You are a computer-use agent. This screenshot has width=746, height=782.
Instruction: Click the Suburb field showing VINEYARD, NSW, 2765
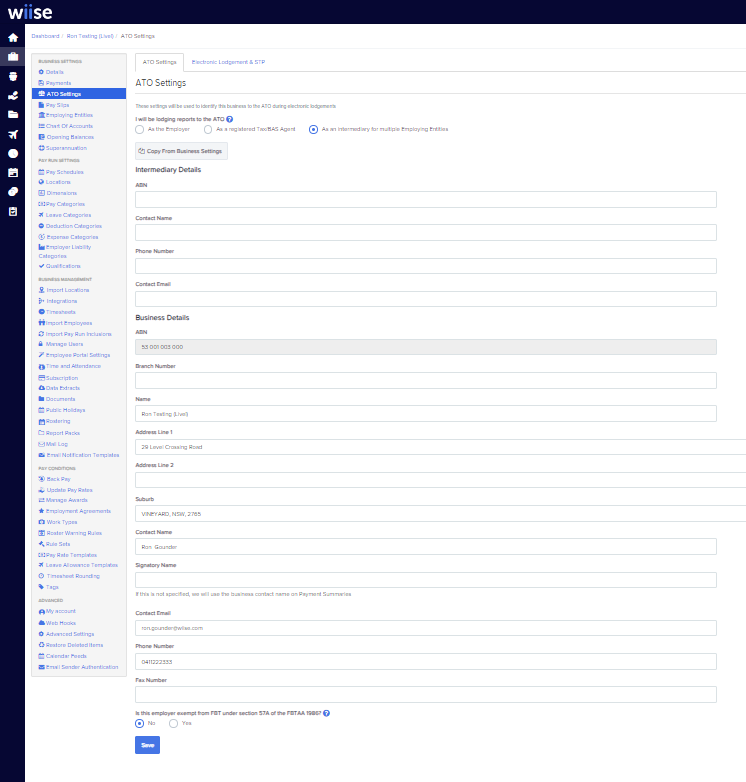(x=441, y=514)
